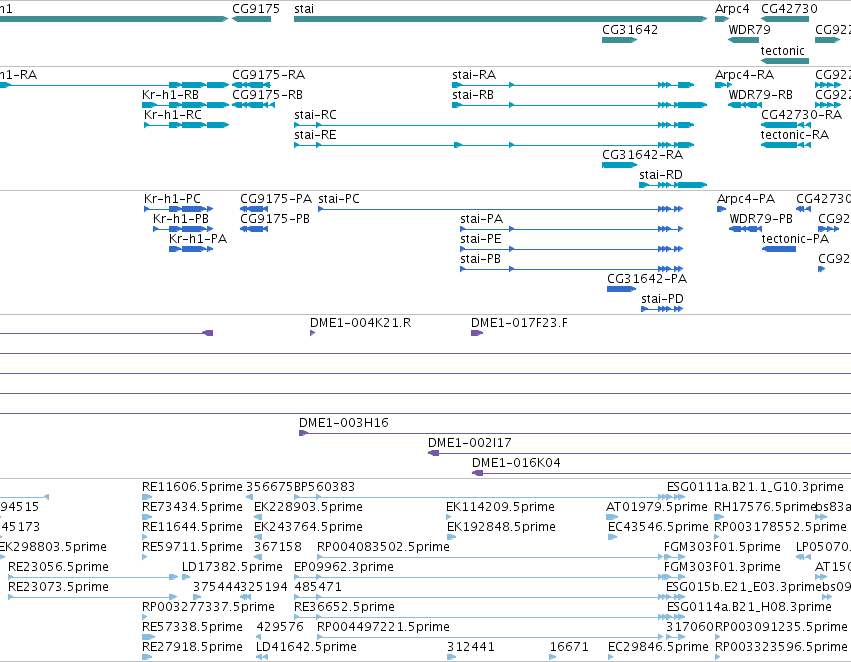
Task: Click EST EK114209.5prime
Action: [x=449, y=518]
